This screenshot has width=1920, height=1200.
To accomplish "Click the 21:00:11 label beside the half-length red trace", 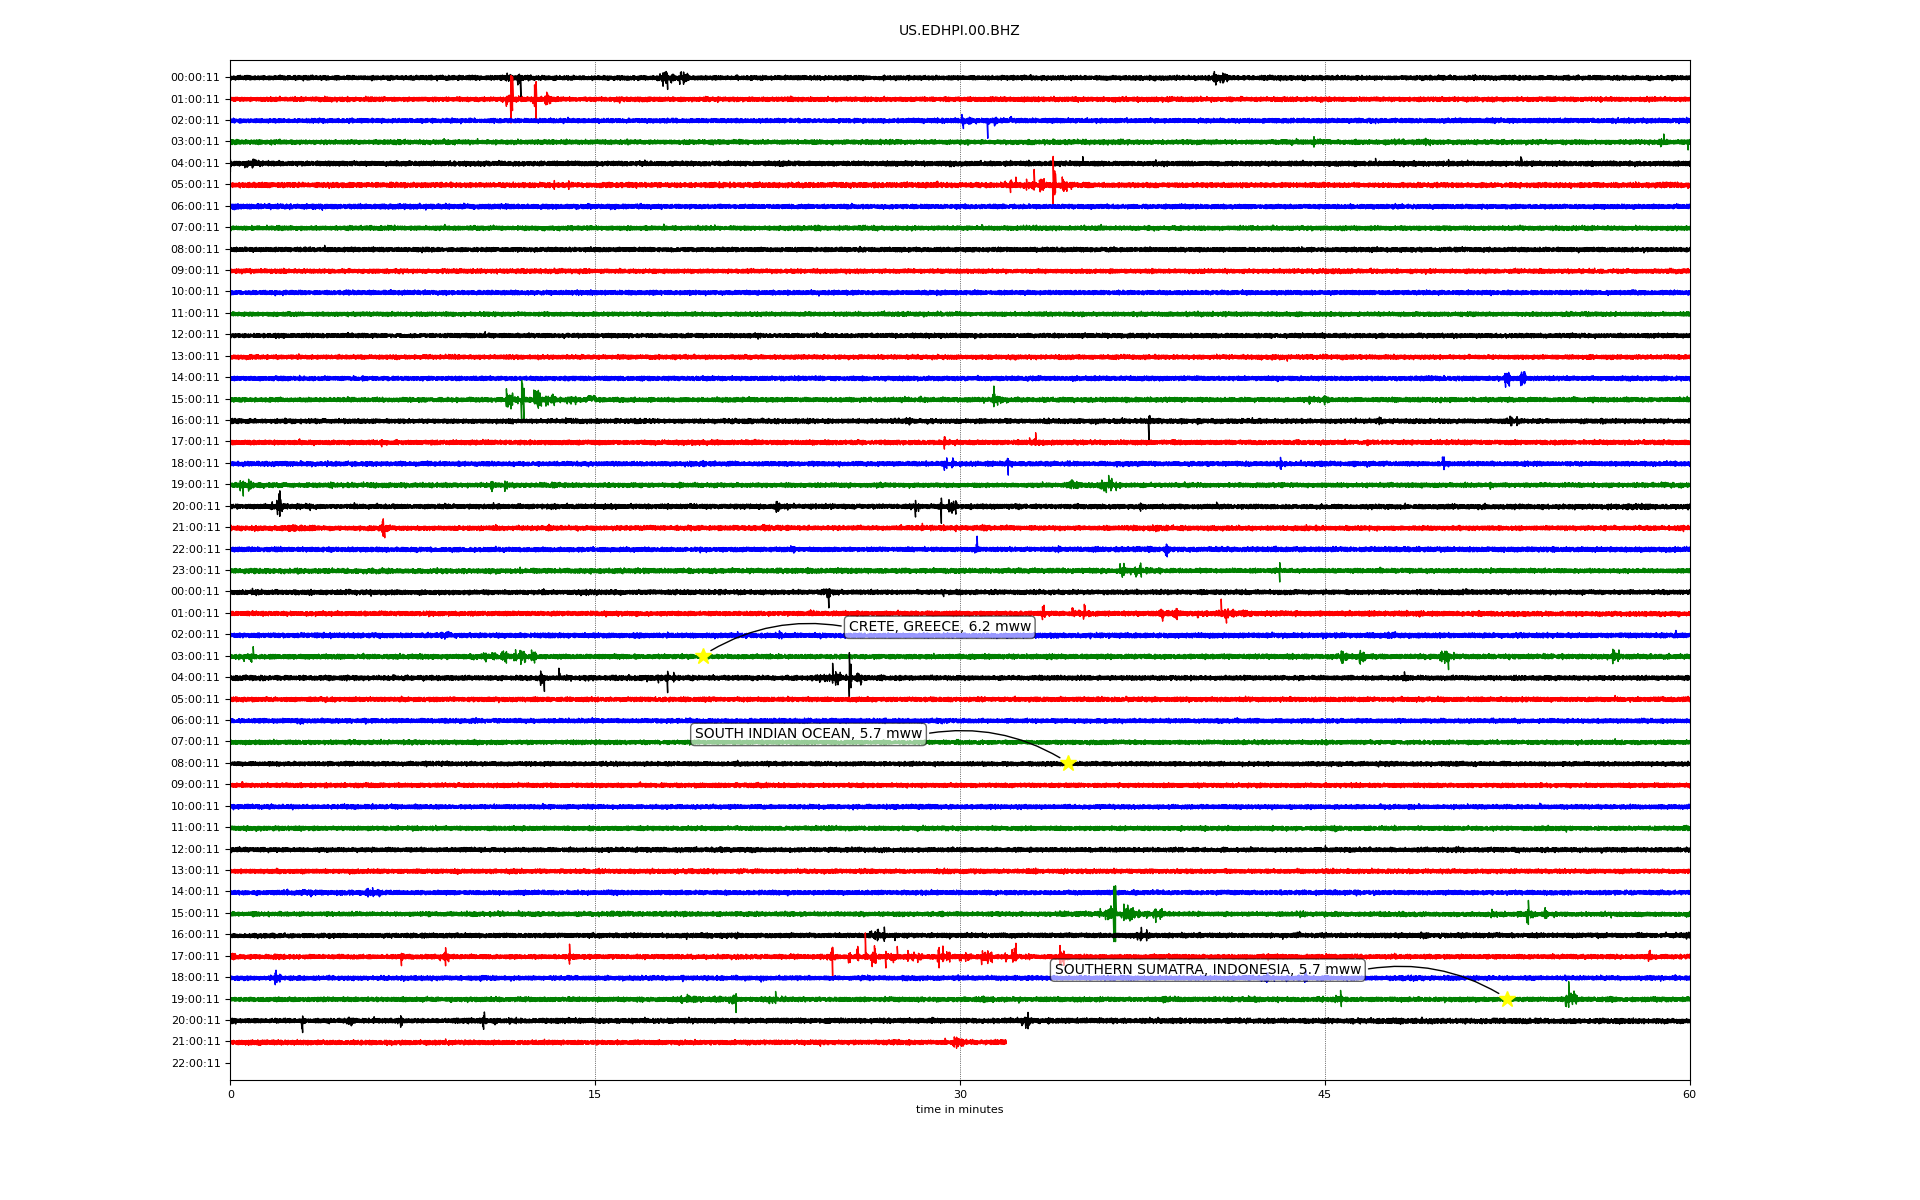I will click(195, 1042).
